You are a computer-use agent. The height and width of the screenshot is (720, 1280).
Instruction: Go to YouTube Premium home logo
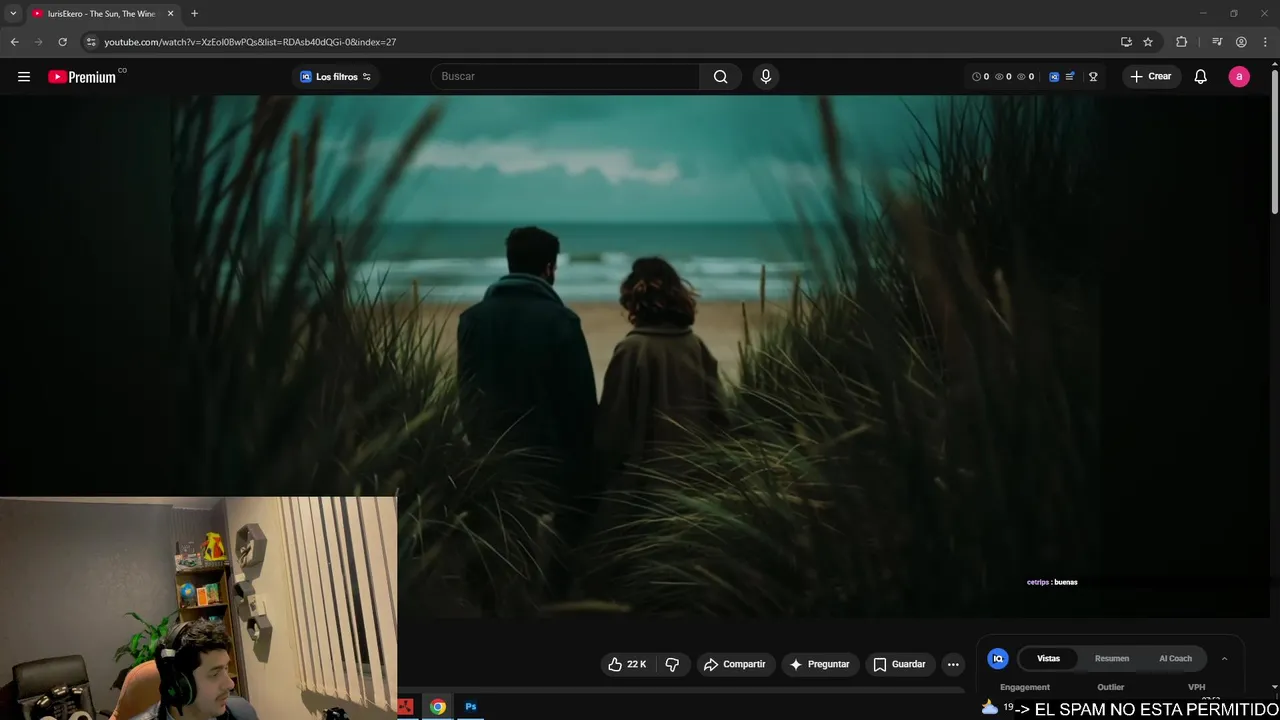pyautogui.click(x=82, y=77)
